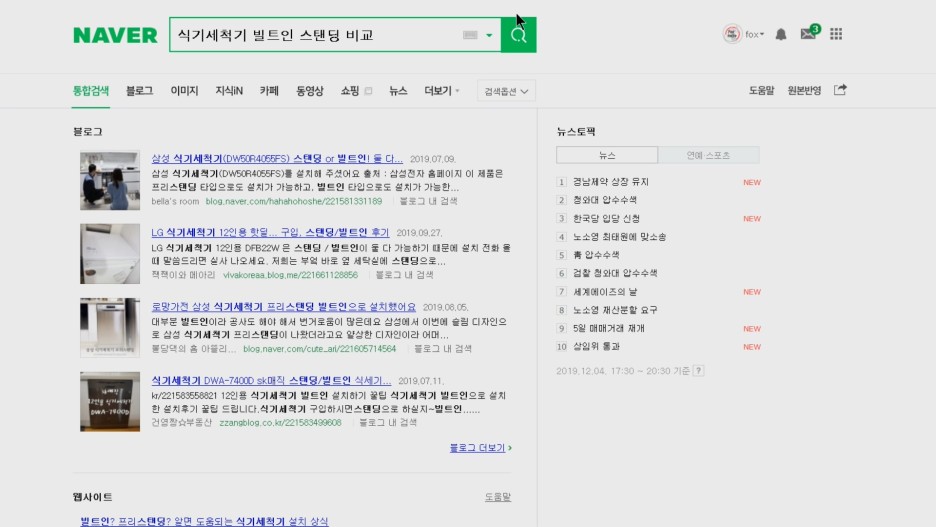The width and height of the screenshot is (936, 527).
Task: Click the 웹사이트 section 도움말 link
Action: 497,497
